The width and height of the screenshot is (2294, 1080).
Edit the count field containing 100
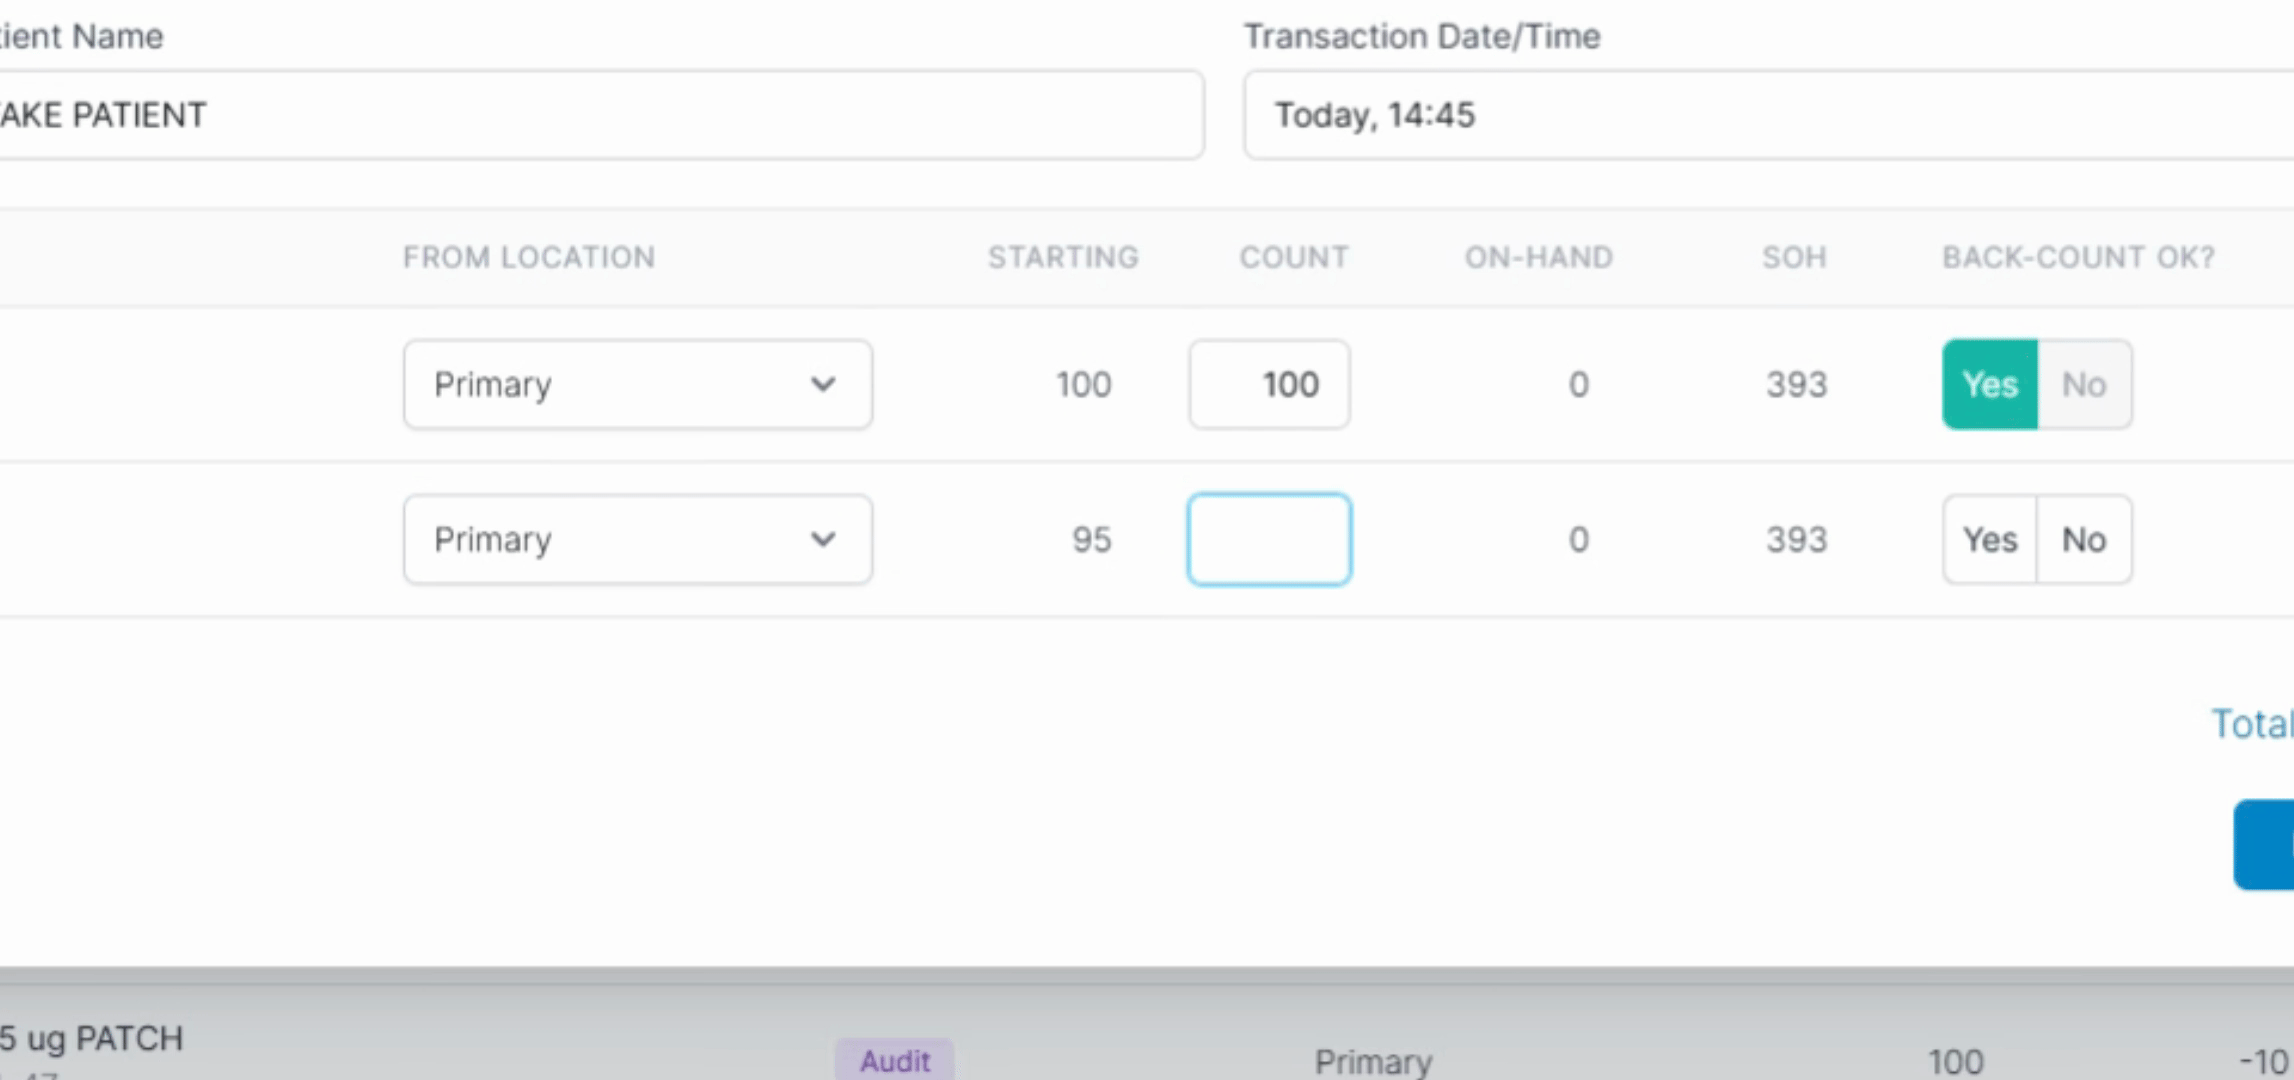1269,384
